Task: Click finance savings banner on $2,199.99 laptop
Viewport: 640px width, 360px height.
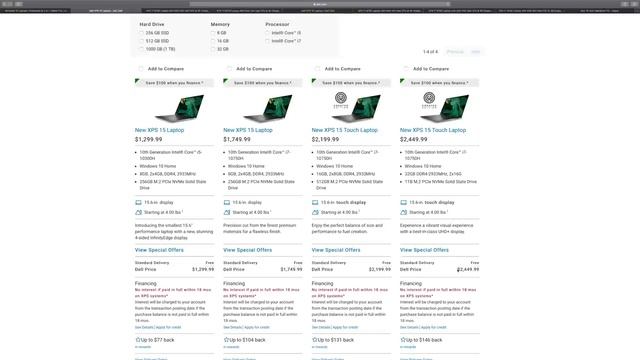Action: coord(351,83)
